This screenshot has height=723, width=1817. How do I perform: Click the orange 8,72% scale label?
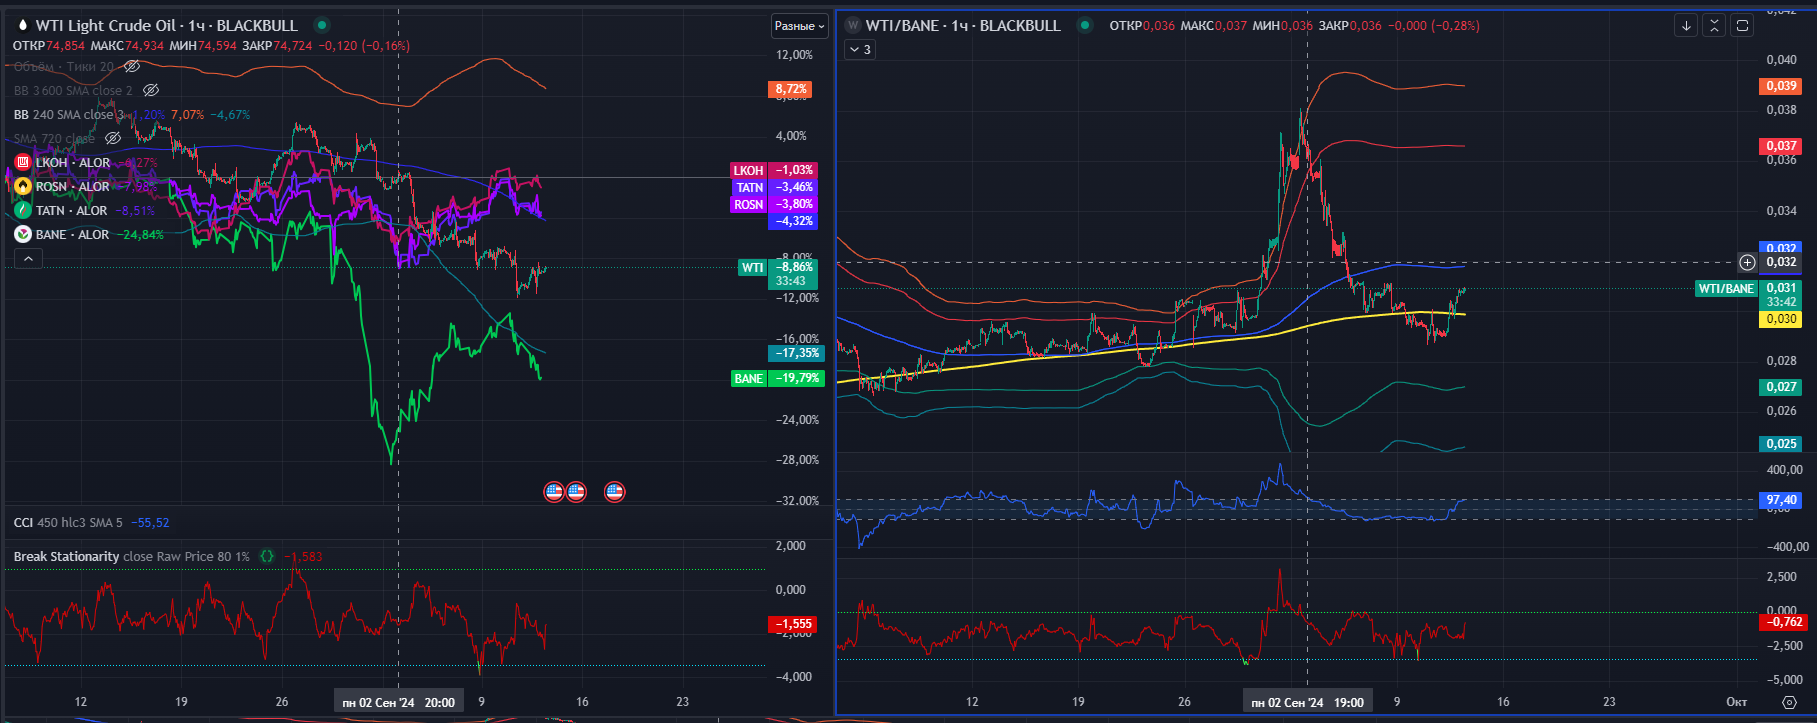click(791, 89)
